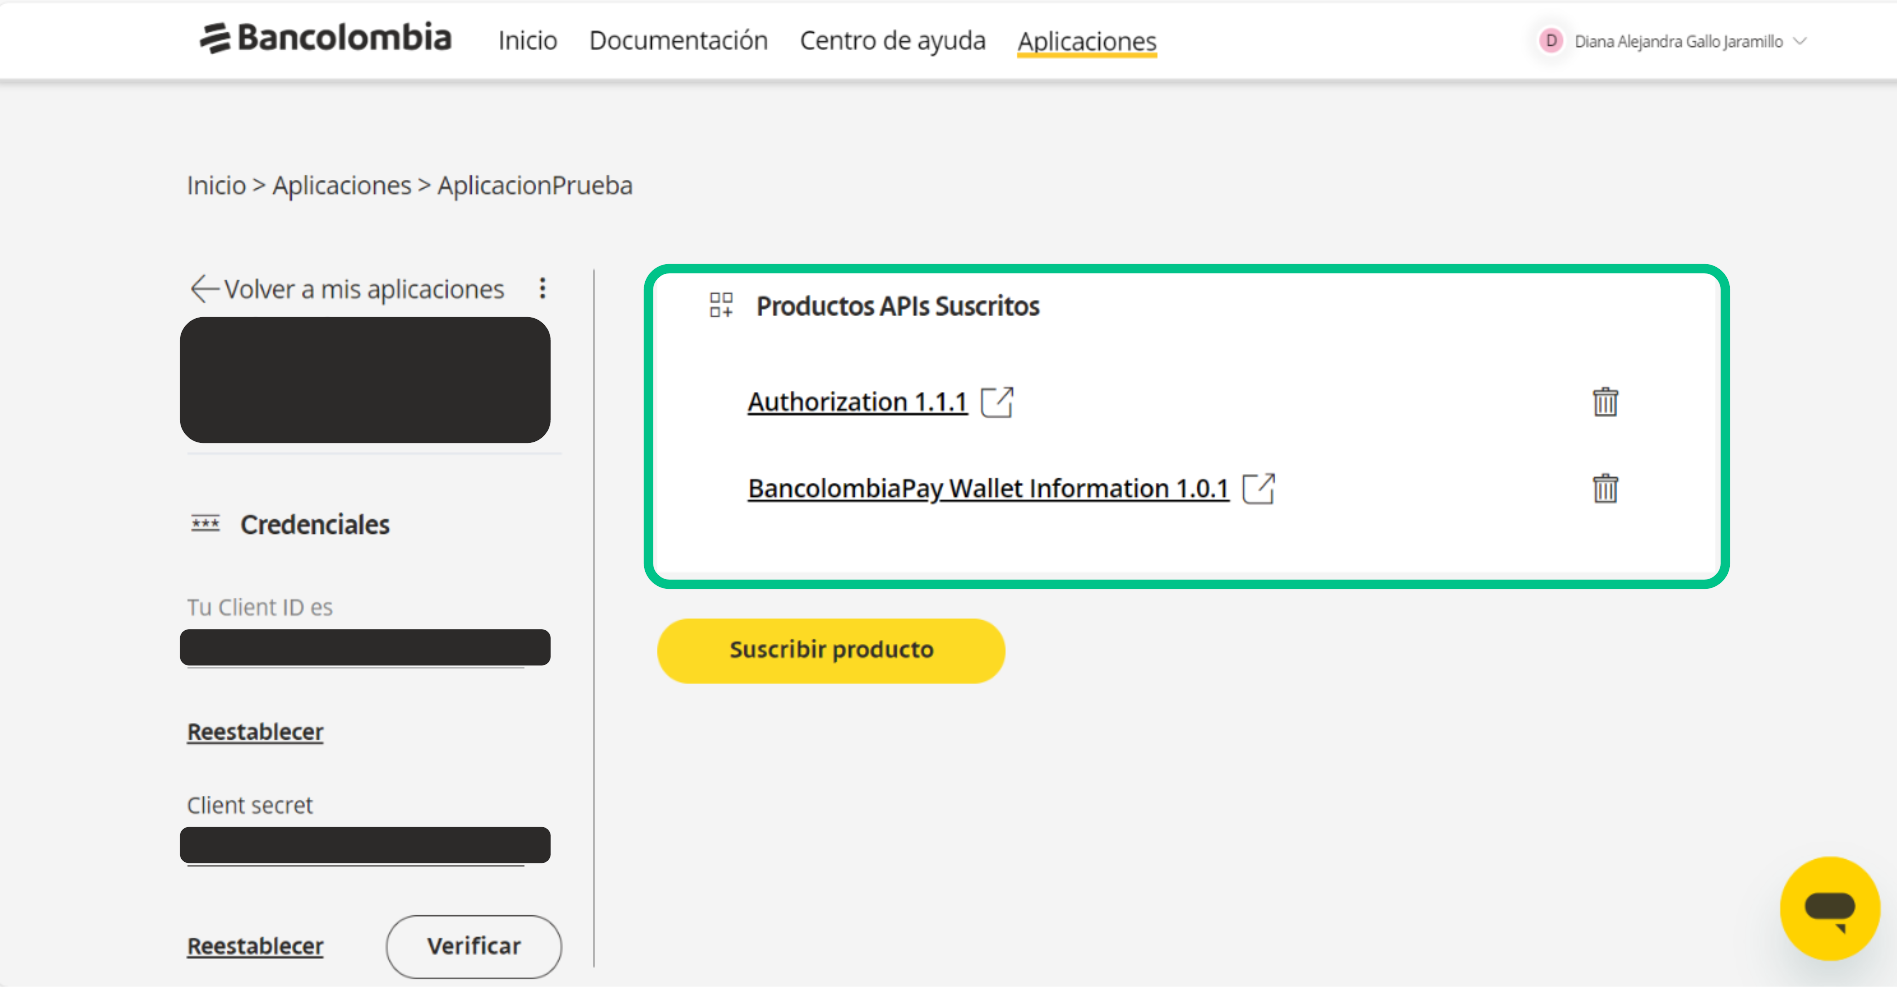Image resolution: width=1897 pixels, height=987 pixels.
Task: Delete Authorization 1.1.1 with trash icon
Action: pos(1605,402)
